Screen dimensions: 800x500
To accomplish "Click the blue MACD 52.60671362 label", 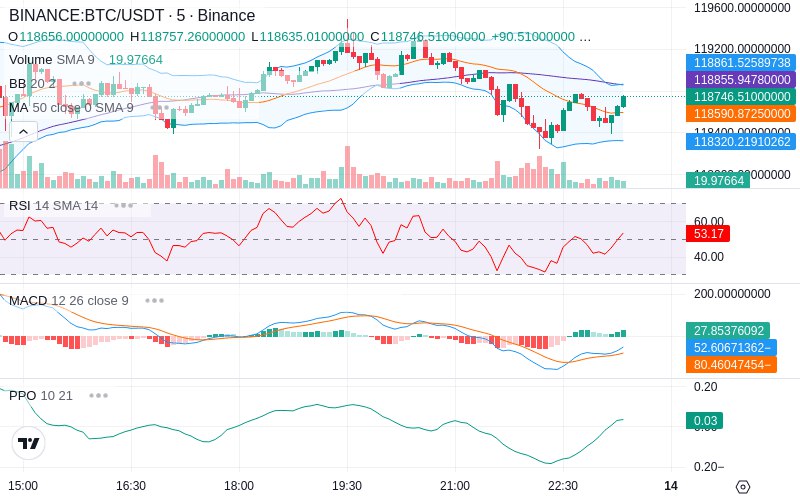I will pyautogui.click(x=731, y=347).
